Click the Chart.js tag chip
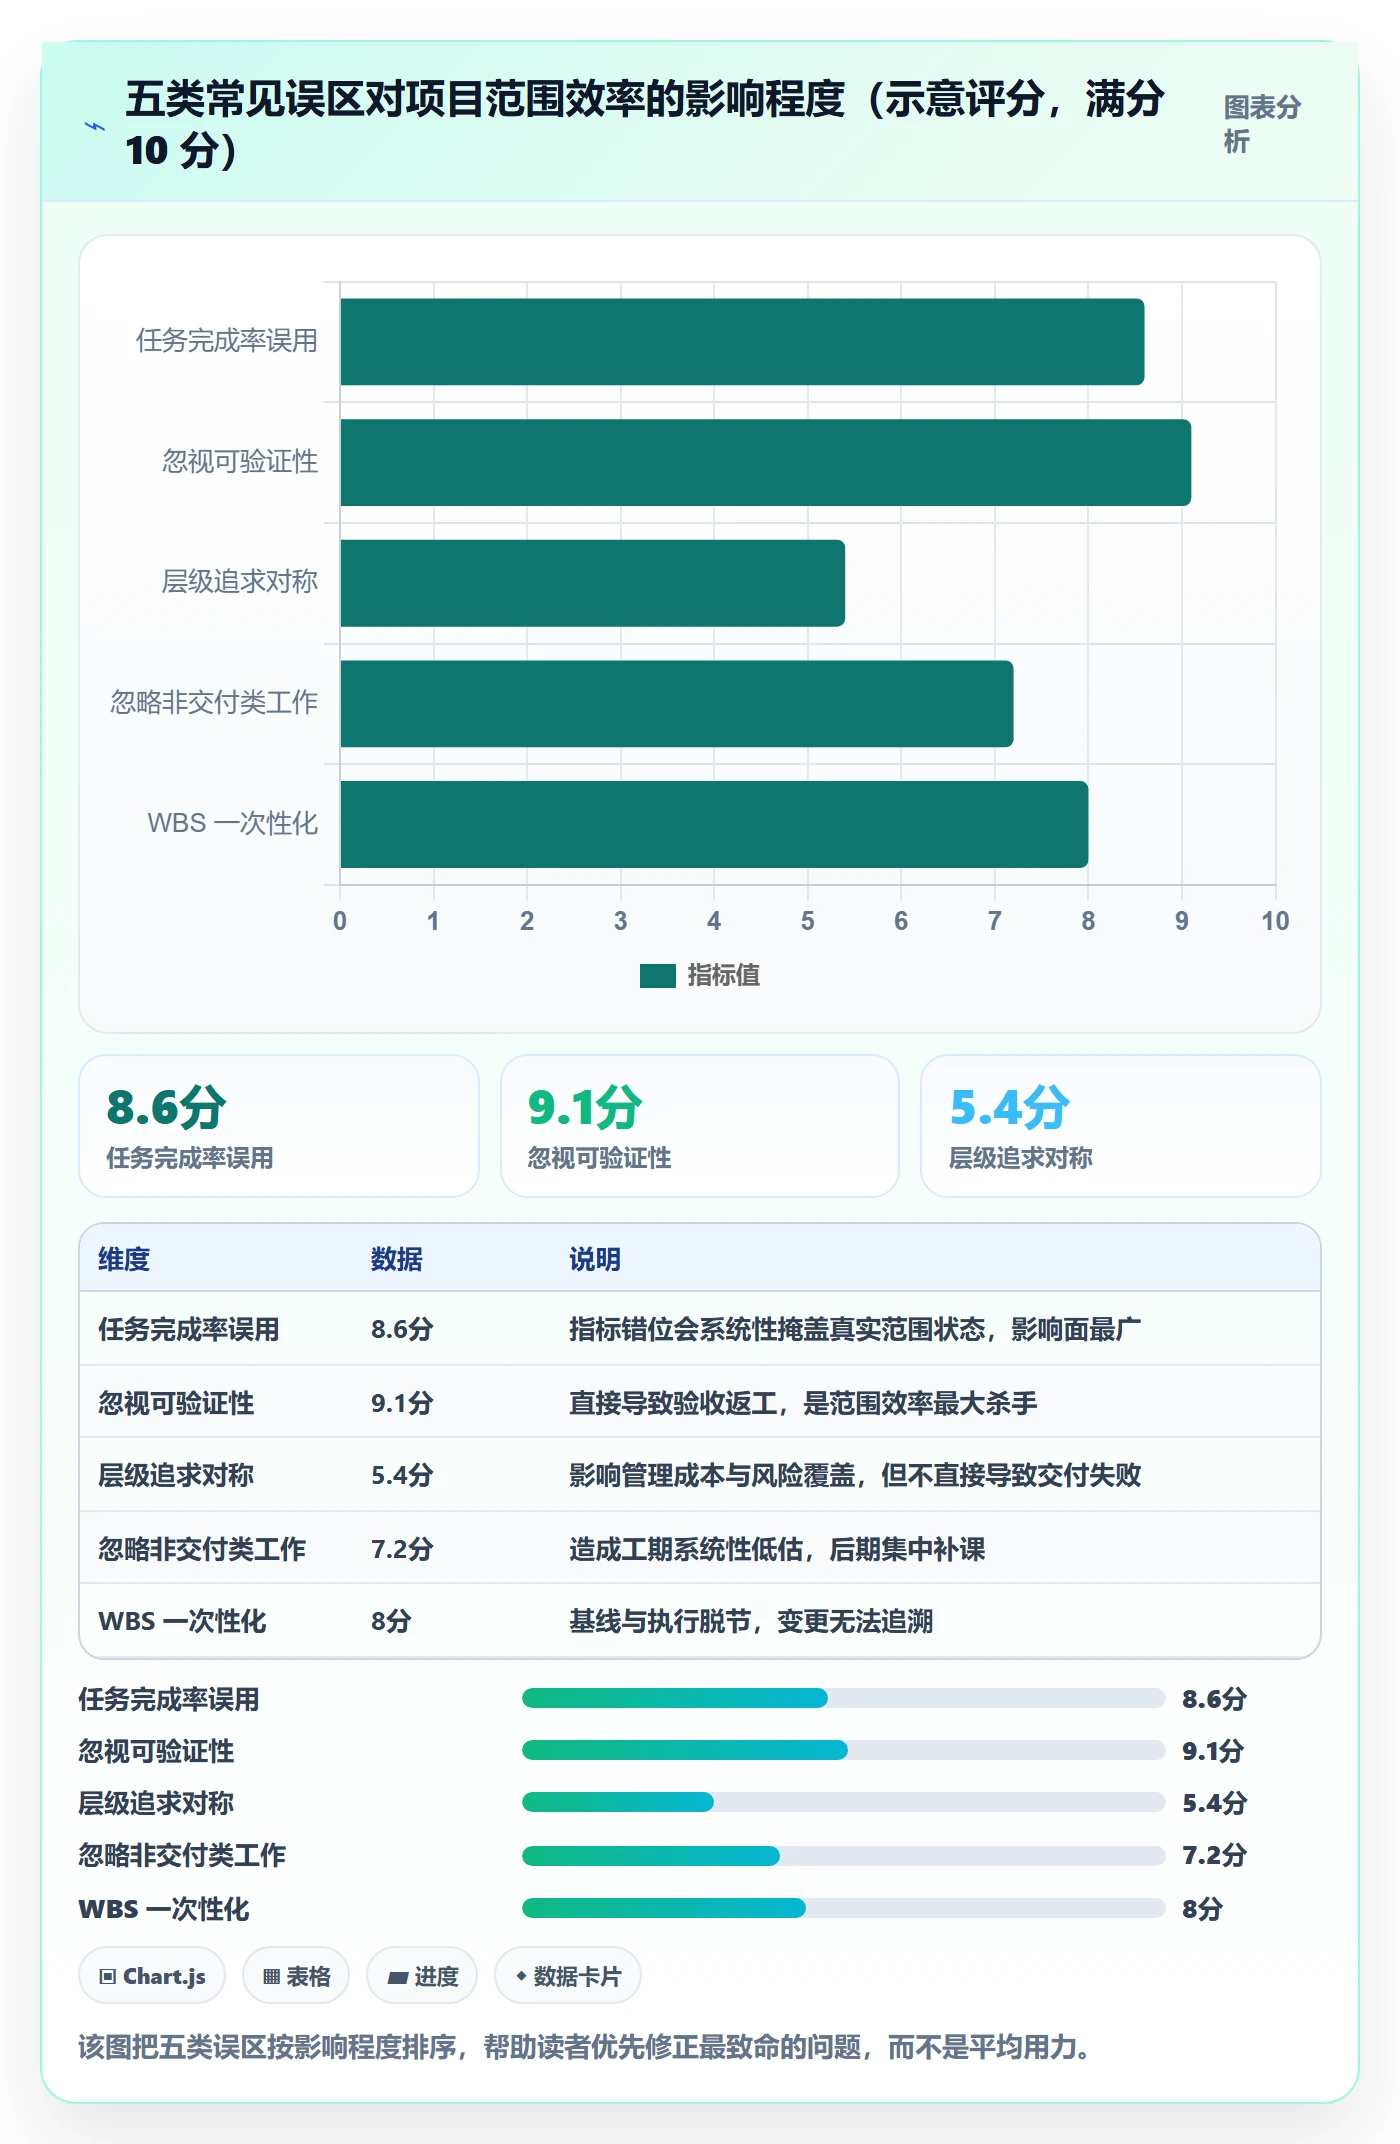The image size is (1400, 2144). pyautogui.click(x=152, y=1976)
